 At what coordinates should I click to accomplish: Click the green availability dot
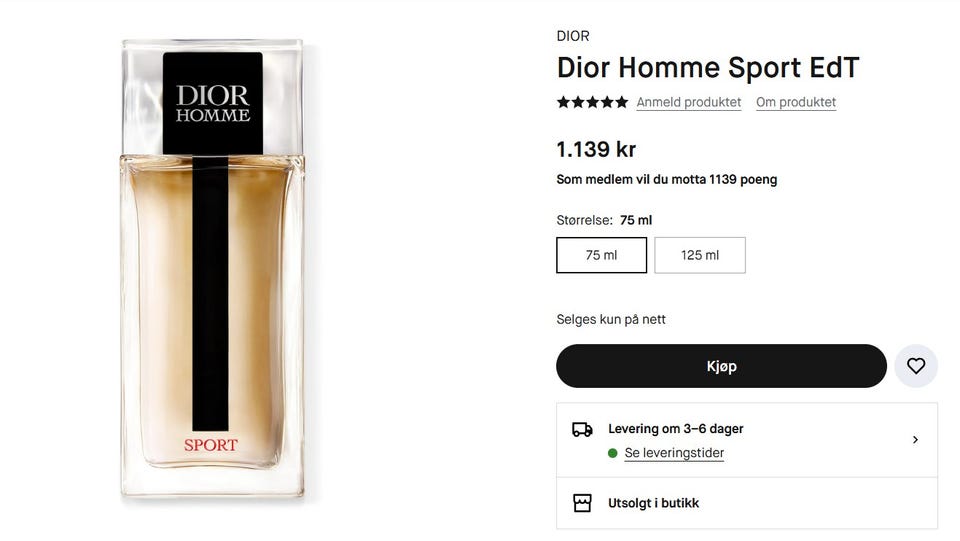612,453
